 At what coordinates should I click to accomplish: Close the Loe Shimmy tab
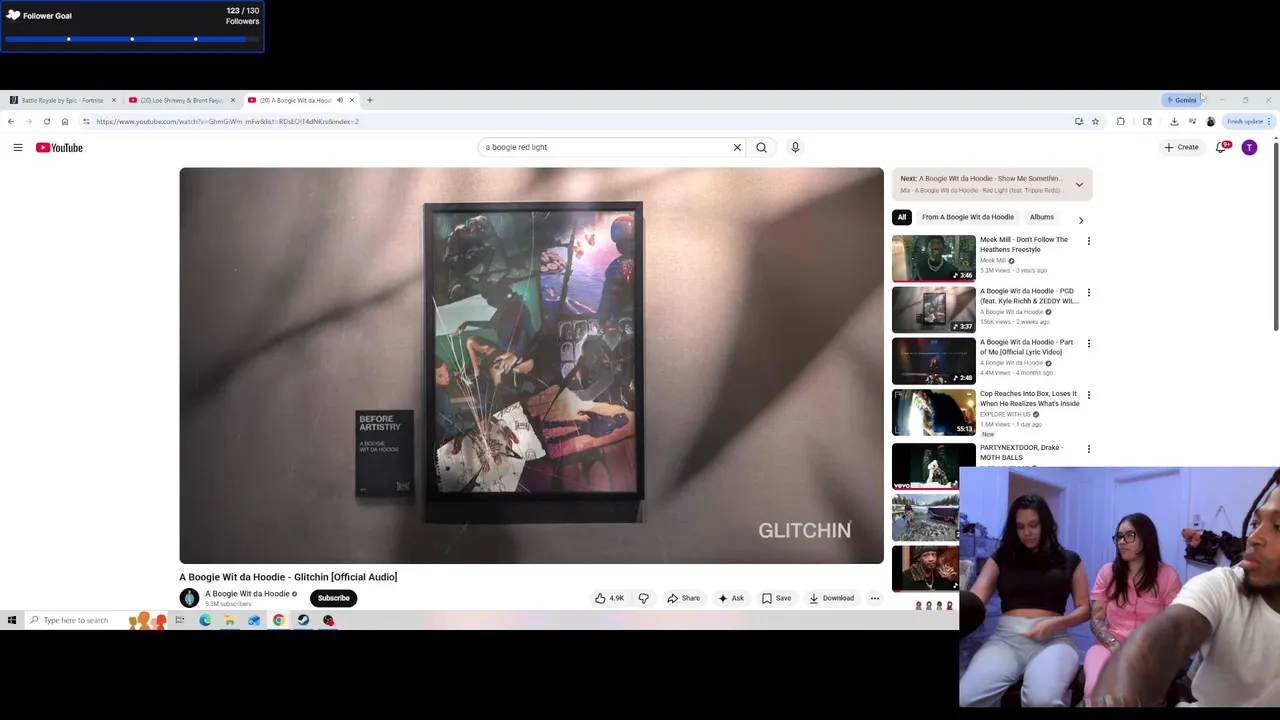pos(232,100)
